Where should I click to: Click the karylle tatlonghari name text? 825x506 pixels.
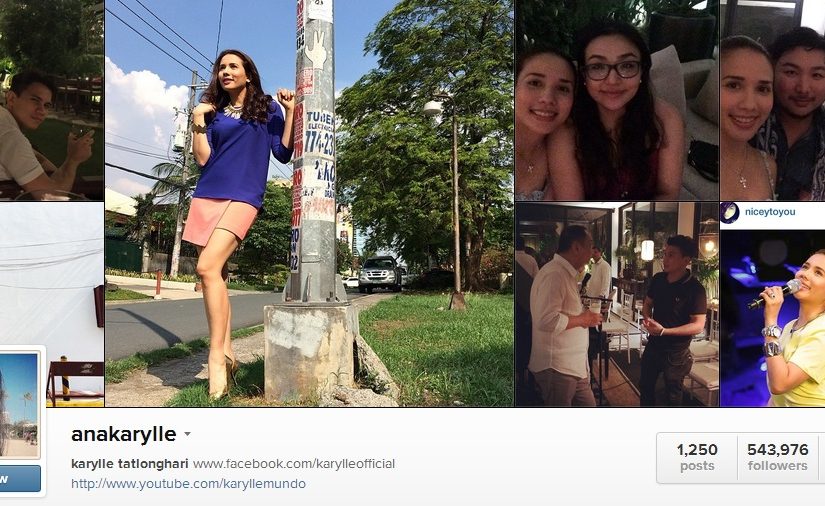tap(129, 464)
